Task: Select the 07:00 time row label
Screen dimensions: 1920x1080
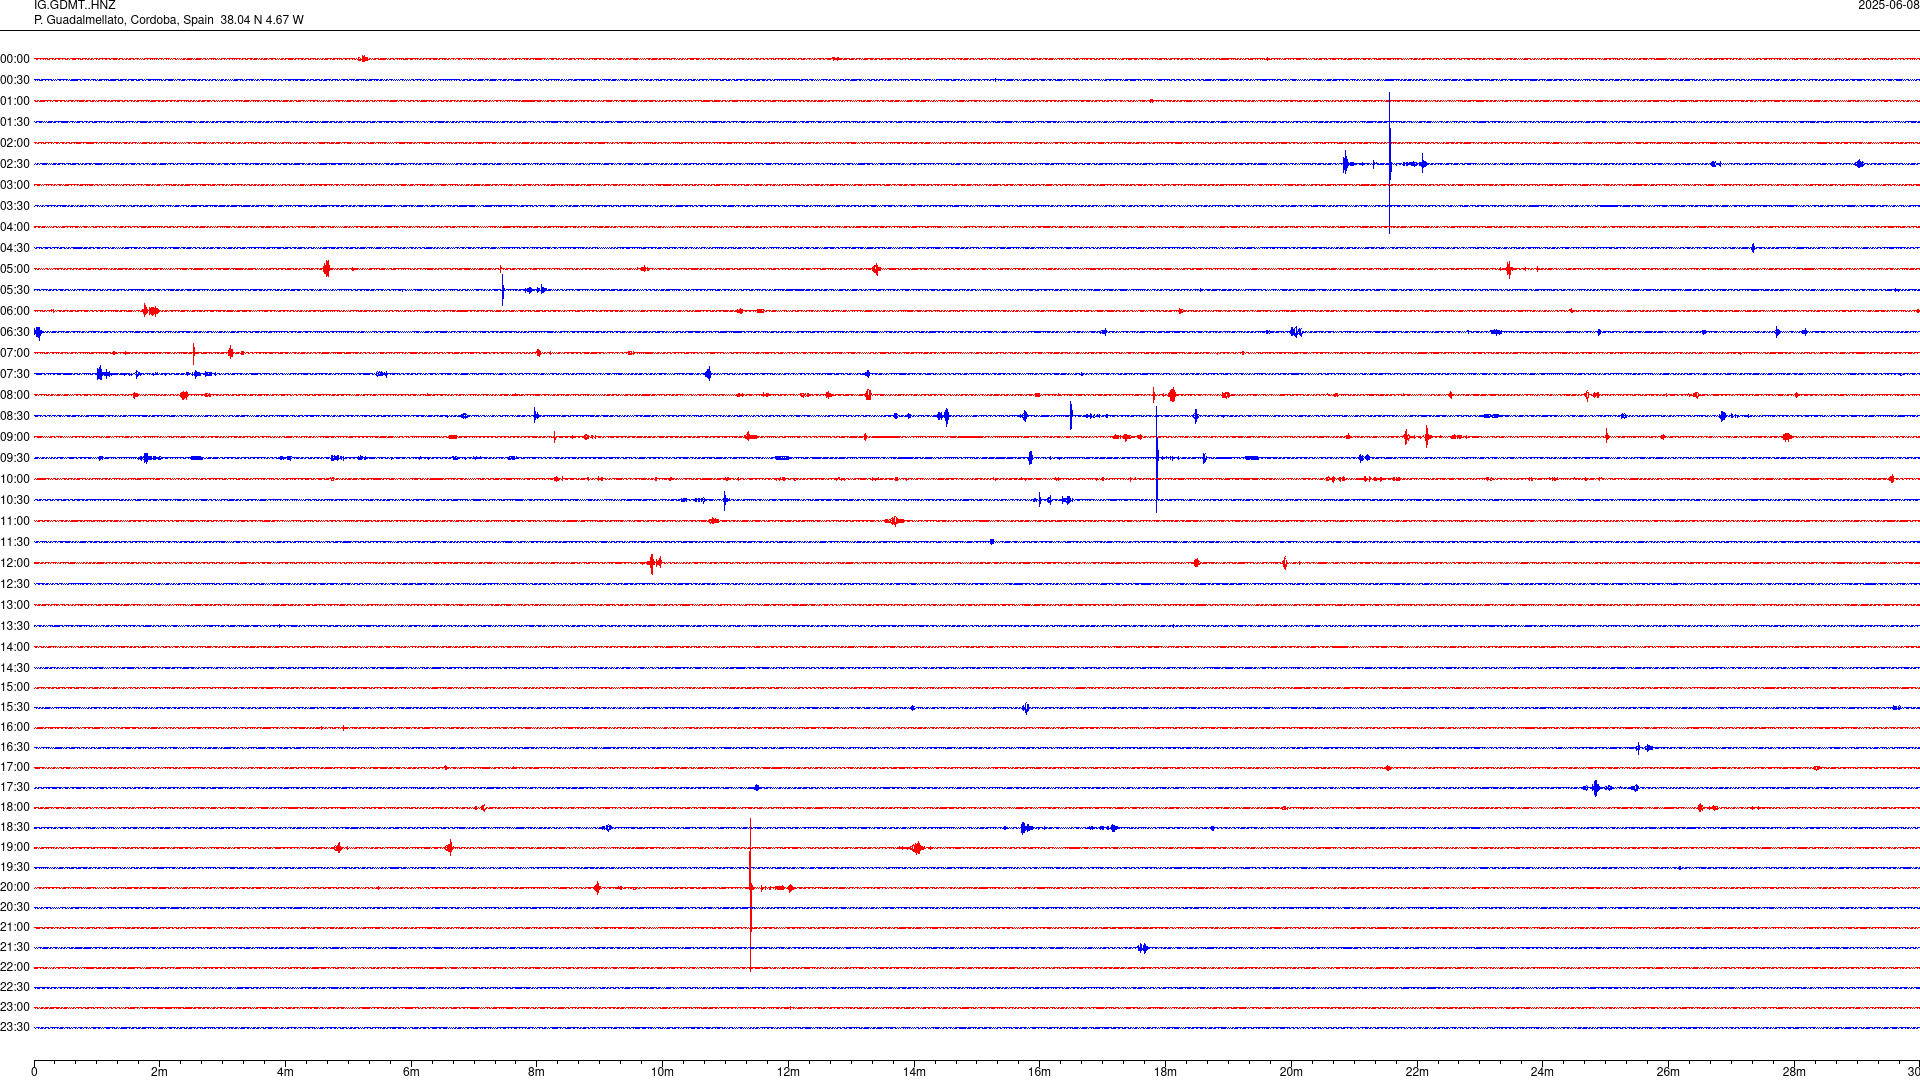Action: [15, 353]
